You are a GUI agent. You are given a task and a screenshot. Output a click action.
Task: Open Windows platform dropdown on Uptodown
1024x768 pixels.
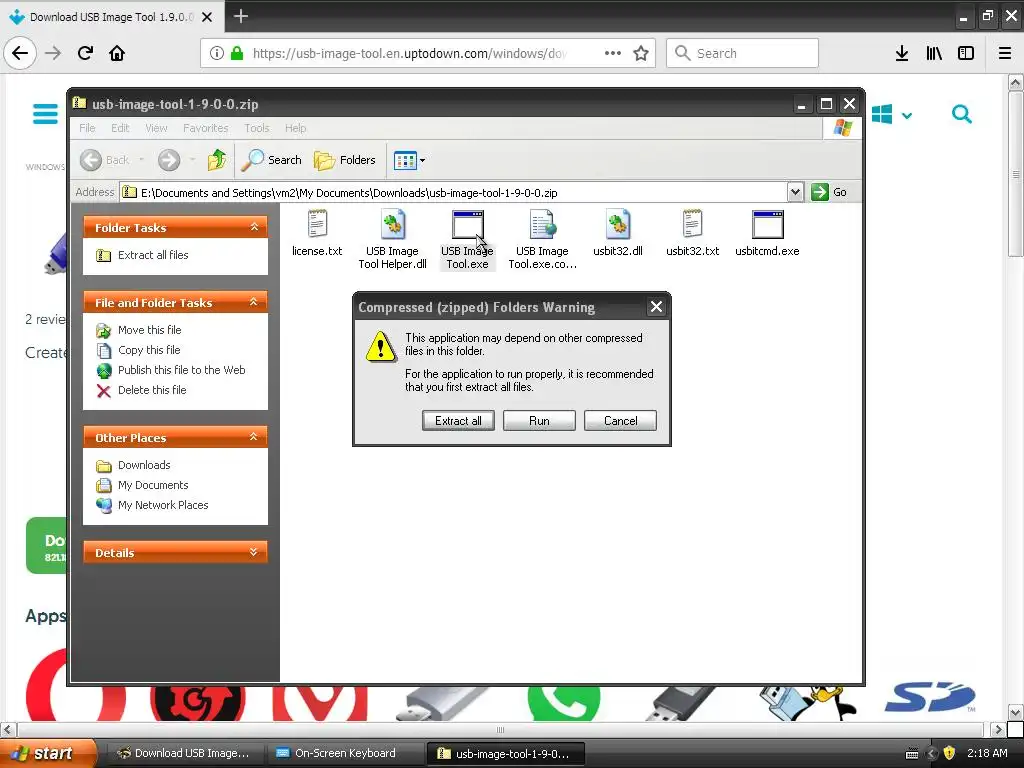point(891,114)
